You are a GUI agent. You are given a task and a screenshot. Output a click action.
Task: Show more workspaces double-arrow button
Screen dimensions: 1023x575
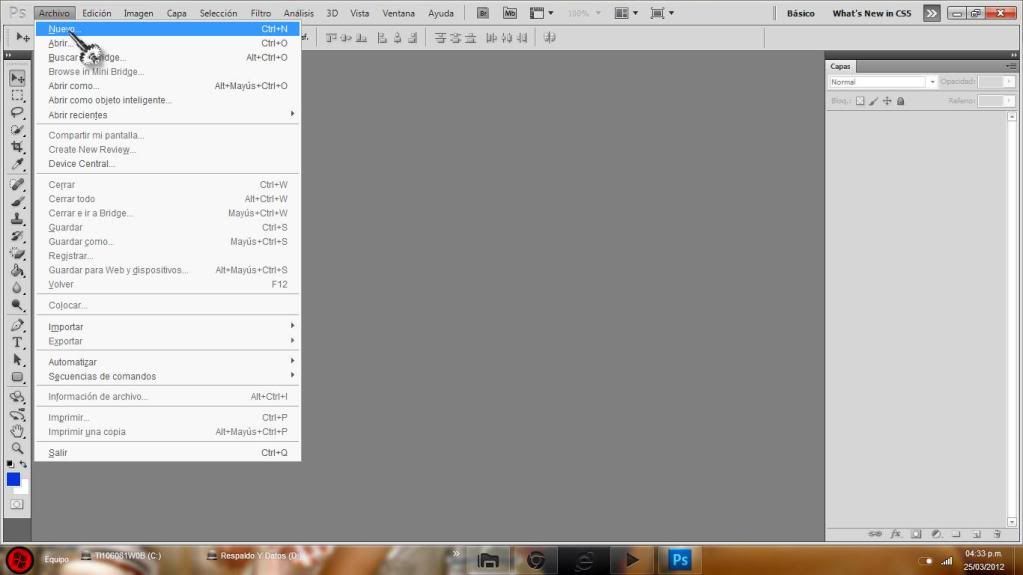point(932,13)
